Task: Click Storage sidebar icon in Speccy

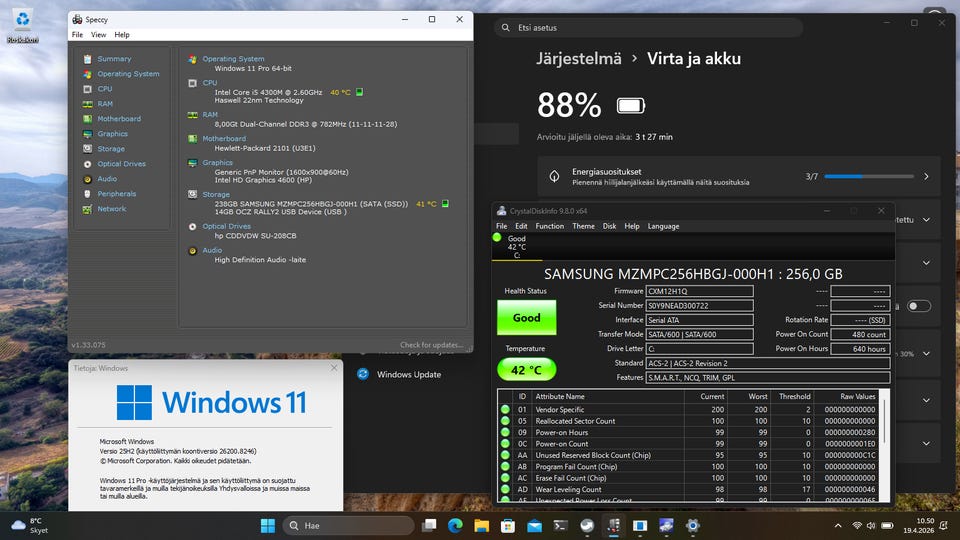Action: click(88, 149)
